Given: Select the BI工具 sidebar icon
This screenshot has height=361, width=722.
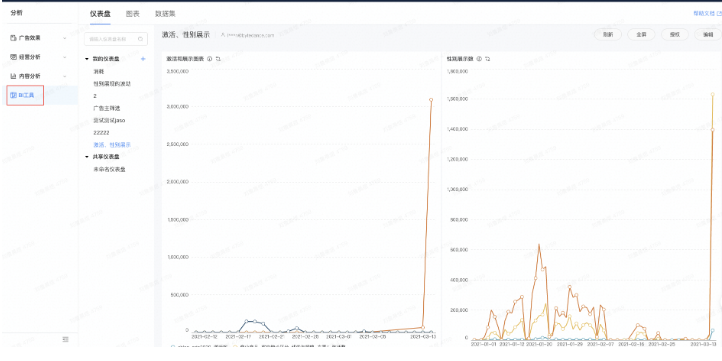Looking at the screenshot, I should coord(13,95).
